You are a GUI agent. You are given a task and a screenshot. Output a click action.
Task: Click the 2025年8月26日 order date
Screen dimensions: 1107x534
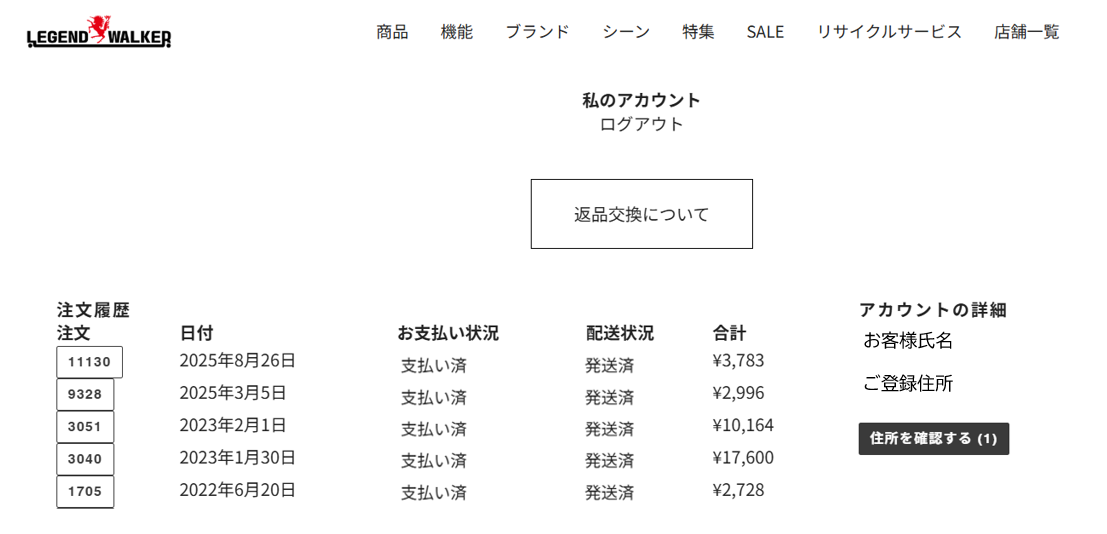238,360
